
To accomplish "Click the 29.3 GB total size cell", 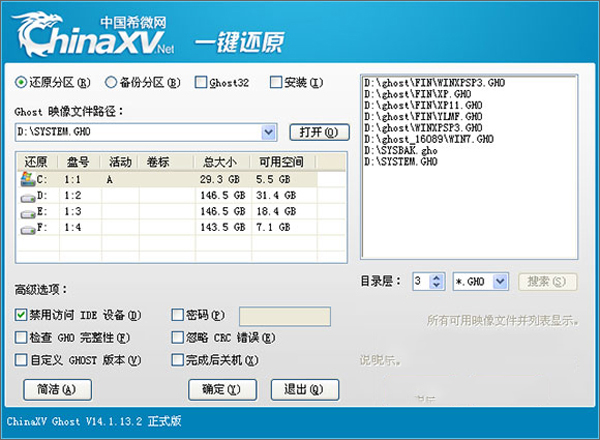I will [x=220, y=179].
